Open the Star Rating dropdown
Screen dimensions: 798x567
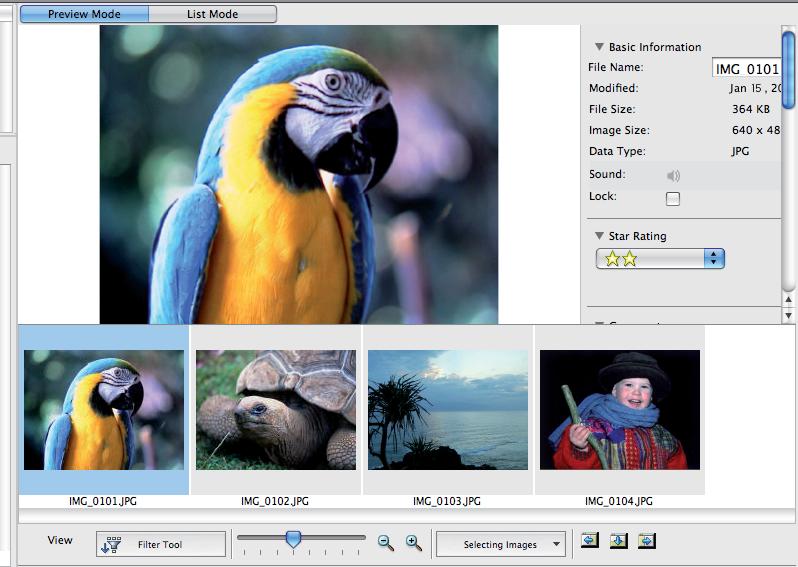point(660,259)
